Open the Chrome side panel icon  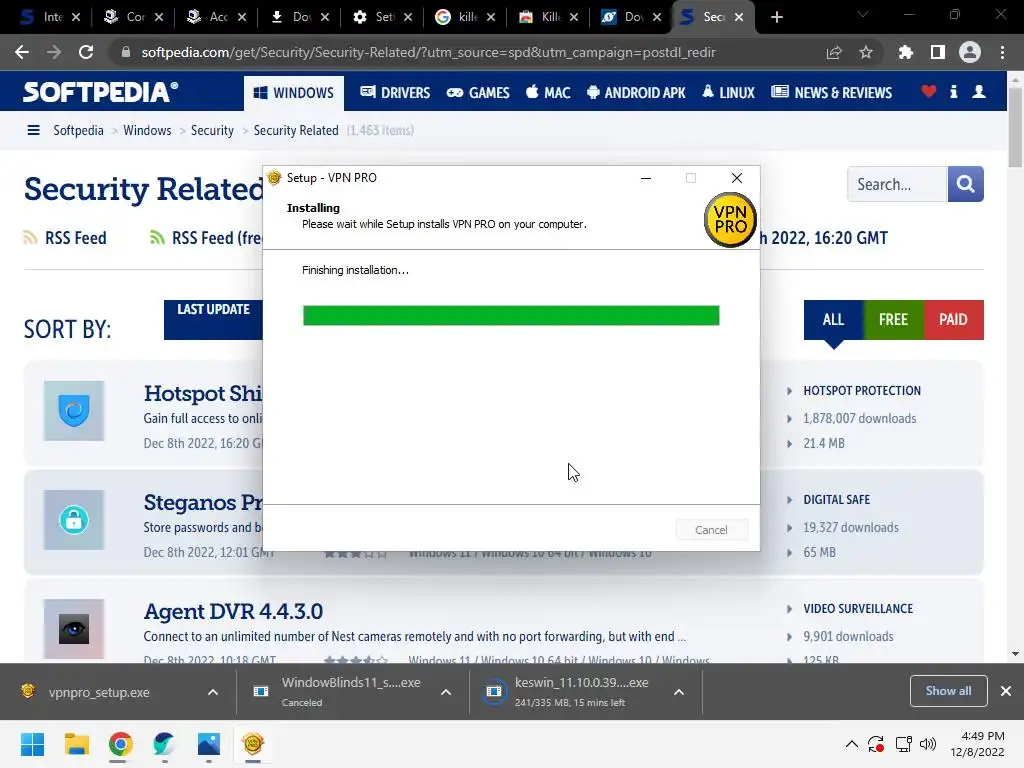(x=937, y=52)
